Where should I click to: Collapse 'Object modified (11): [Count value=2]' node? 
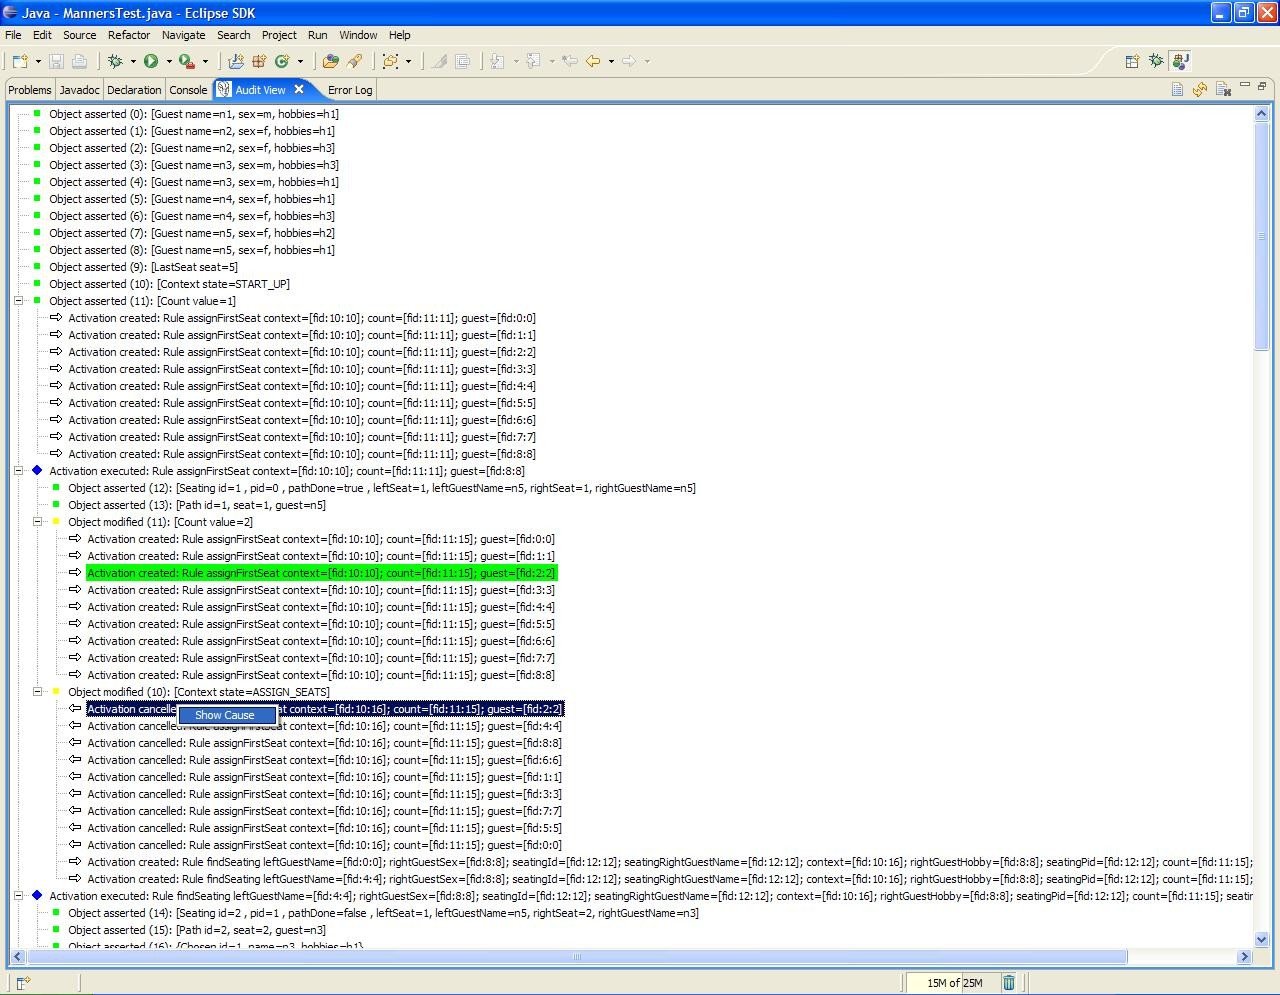click(38, 522)
